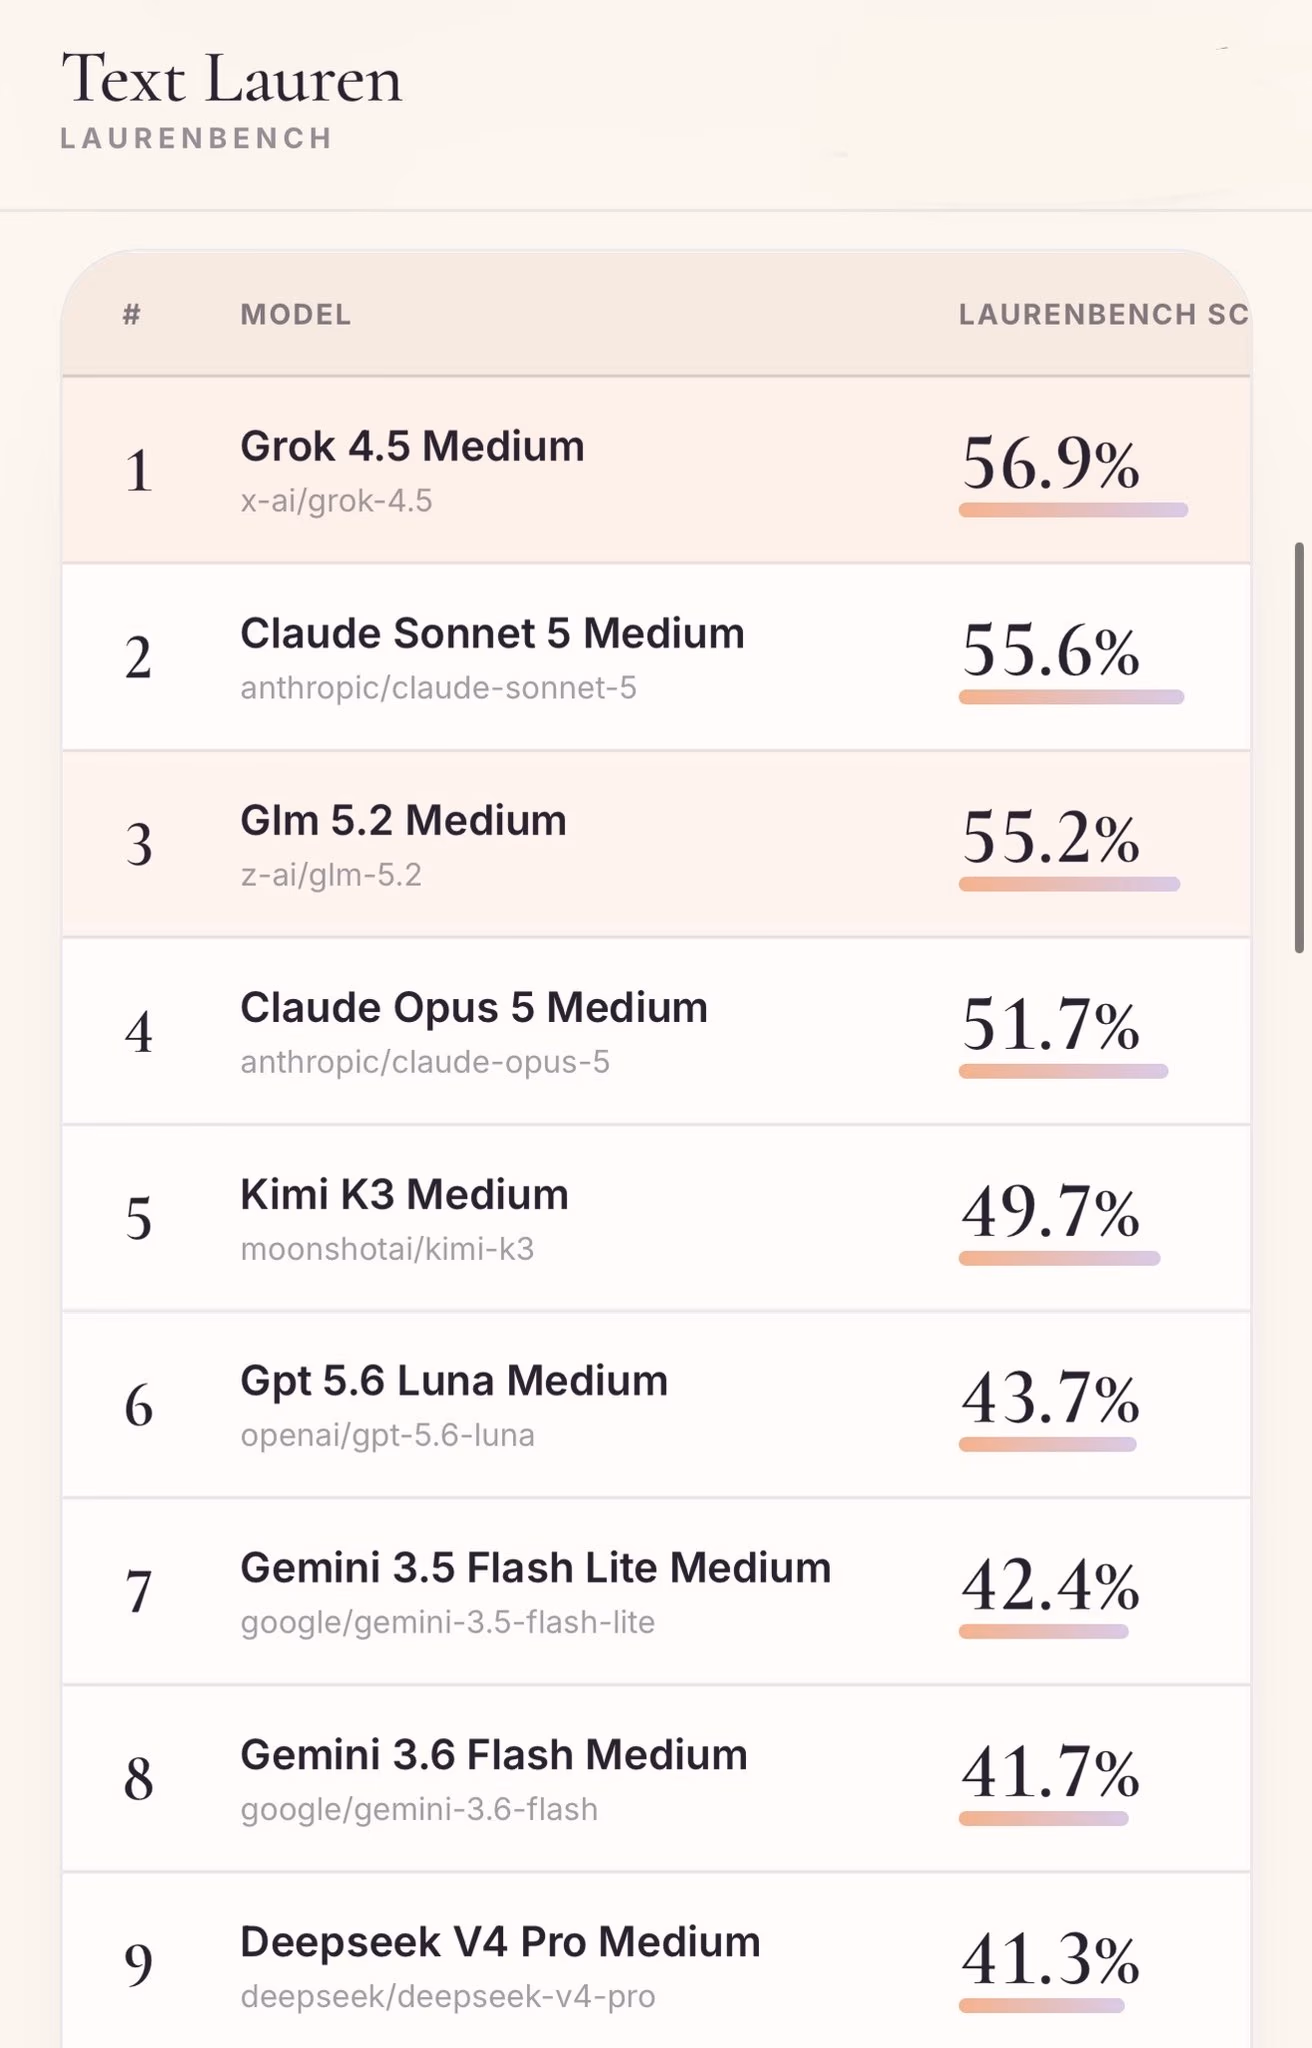The height and width of the screenshot is (2048, 1312).
Task: Click the 41.3% Deepseek score value
Action: [x=1050, y=1960]
